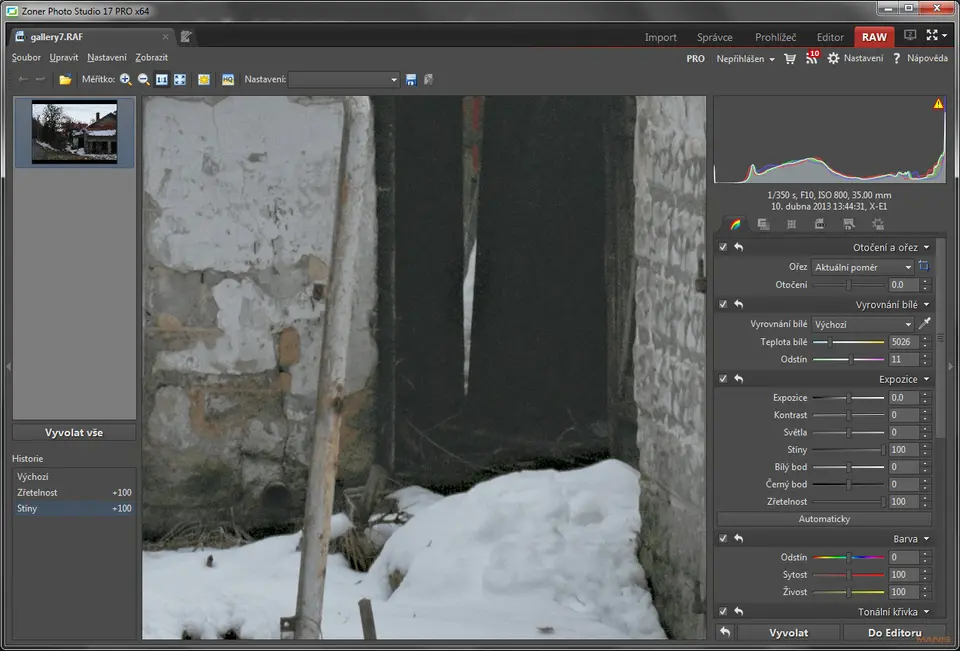The image size is (960, 651).
Task: Click the crop tool icon beside Ořez
Action: (x=924, y=267)
